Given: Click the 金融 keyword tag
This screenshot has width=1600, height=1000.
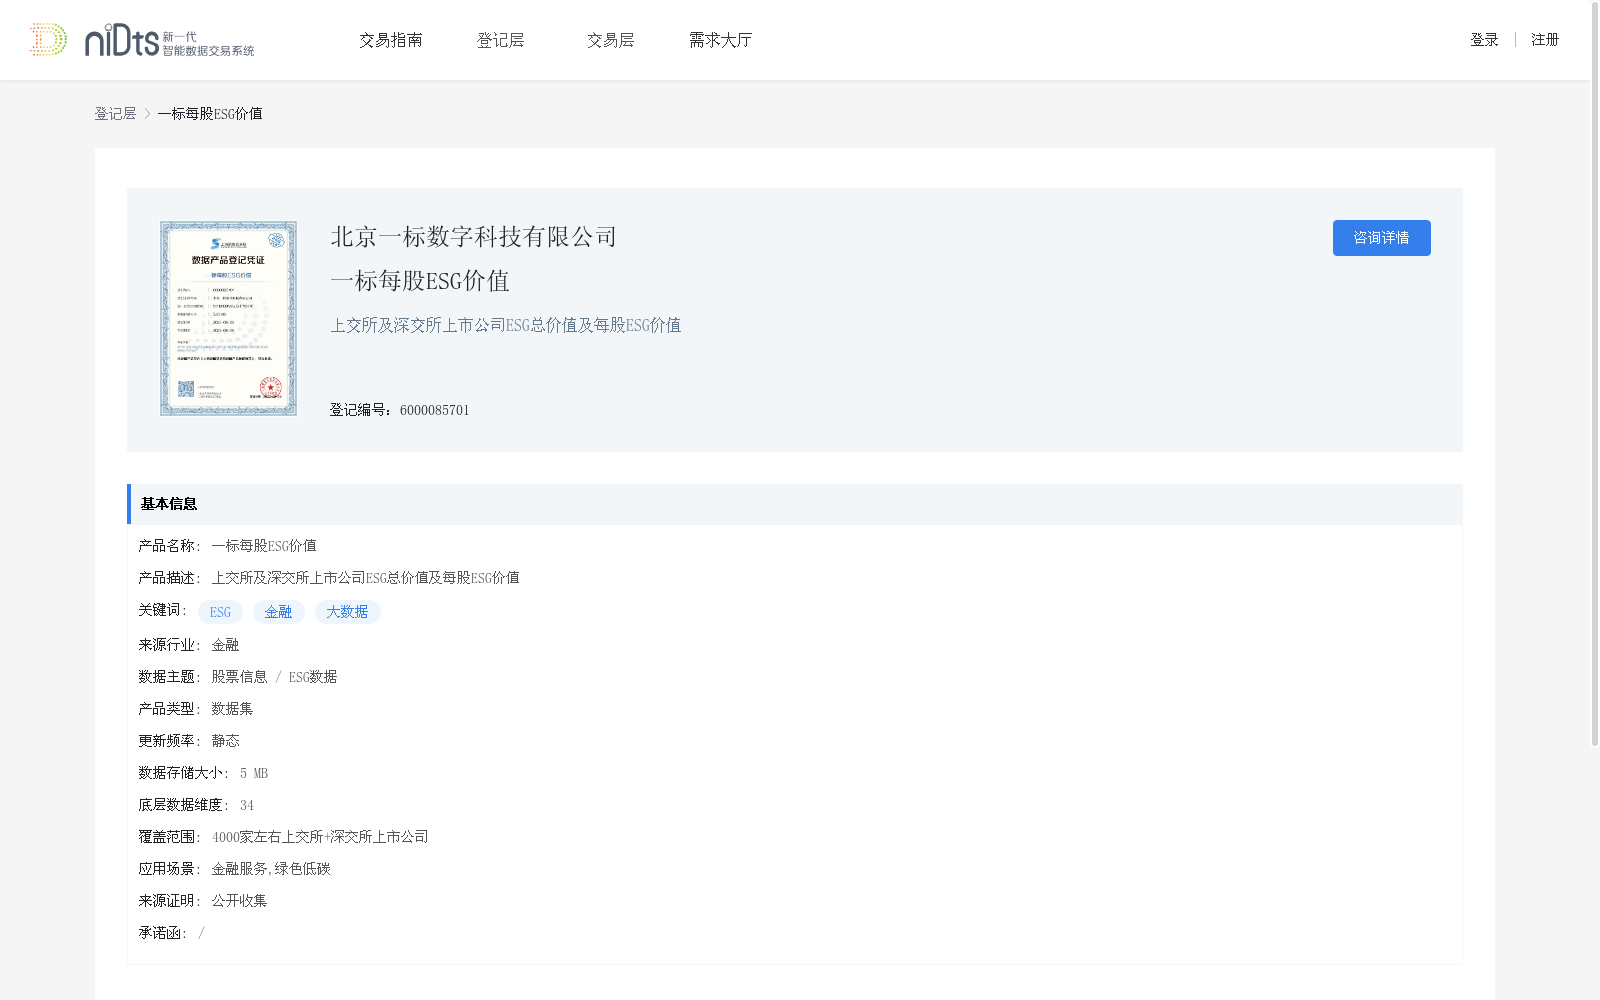Looking at the screenshot, I should [x=278, y=612].
